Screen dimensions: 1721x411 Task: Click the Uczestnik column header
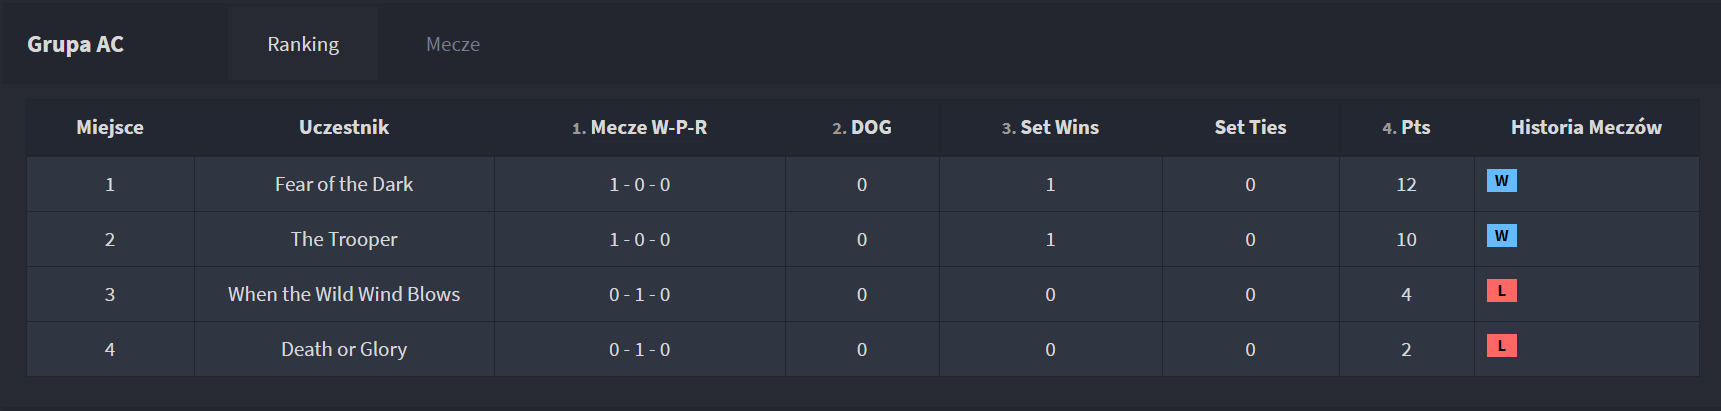[x=344, y=127]
